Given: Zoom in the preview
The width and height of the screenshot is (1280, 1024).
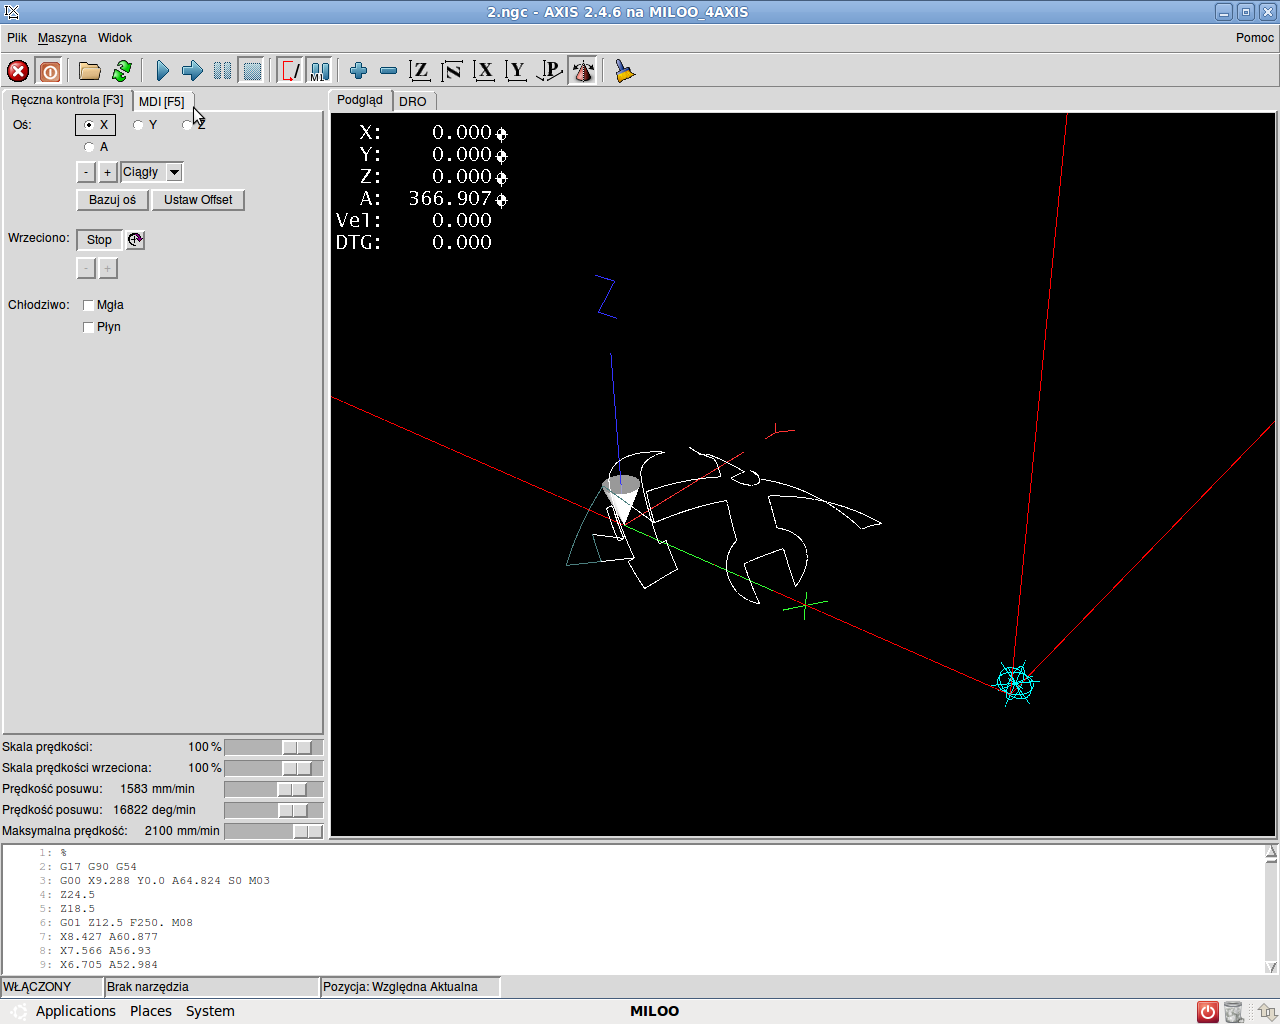Looking at the screenshot, I should point(359,71).
